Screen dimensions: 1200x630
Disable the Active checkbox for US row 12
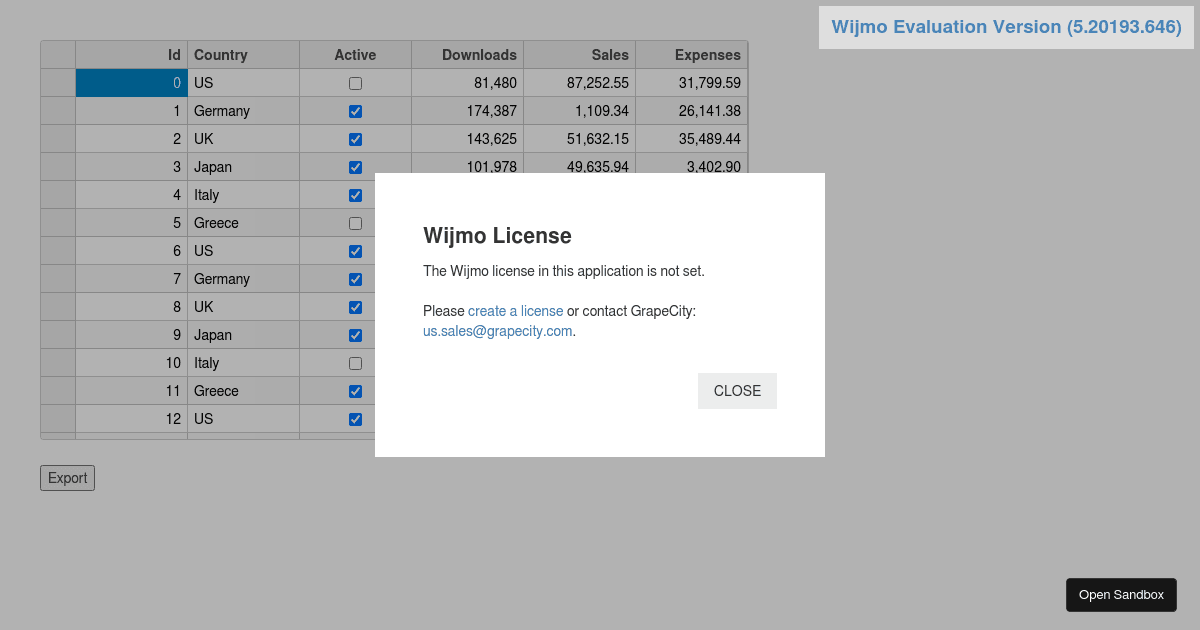point(355,419)
